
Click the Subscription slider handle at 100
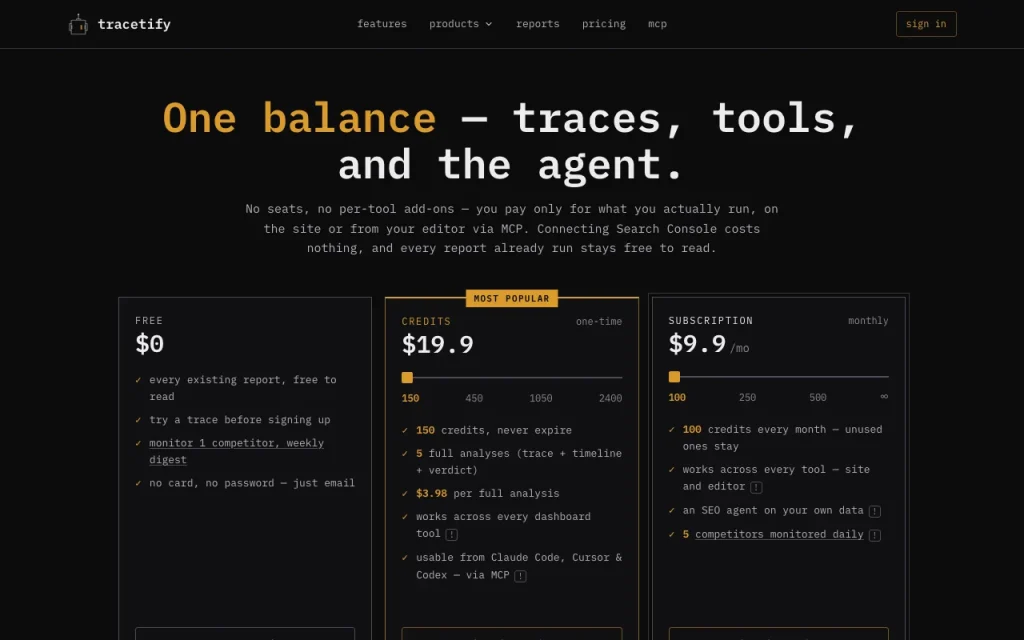[x=674, y=377]
